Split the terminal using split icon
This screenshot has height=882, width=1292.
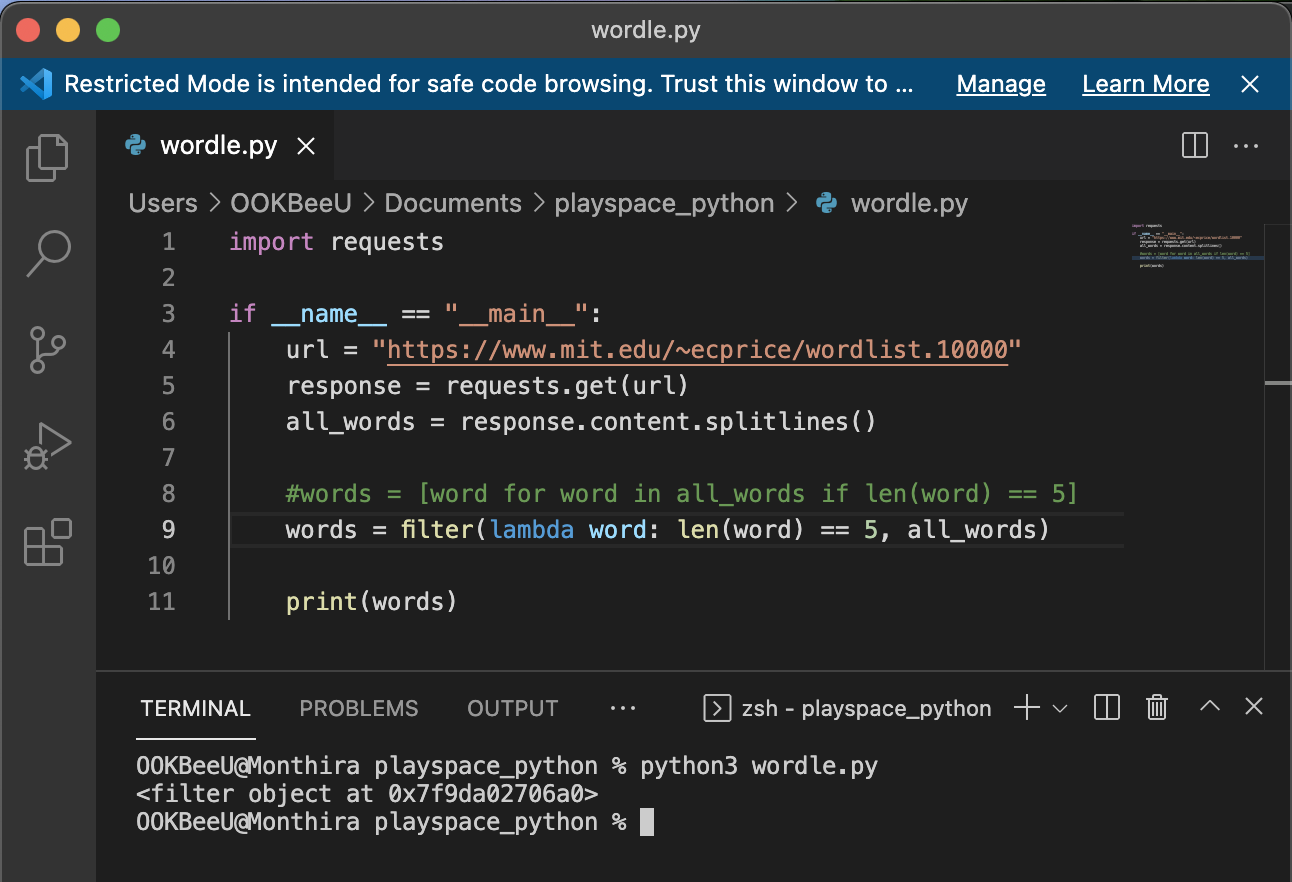tap(1106, 707)
